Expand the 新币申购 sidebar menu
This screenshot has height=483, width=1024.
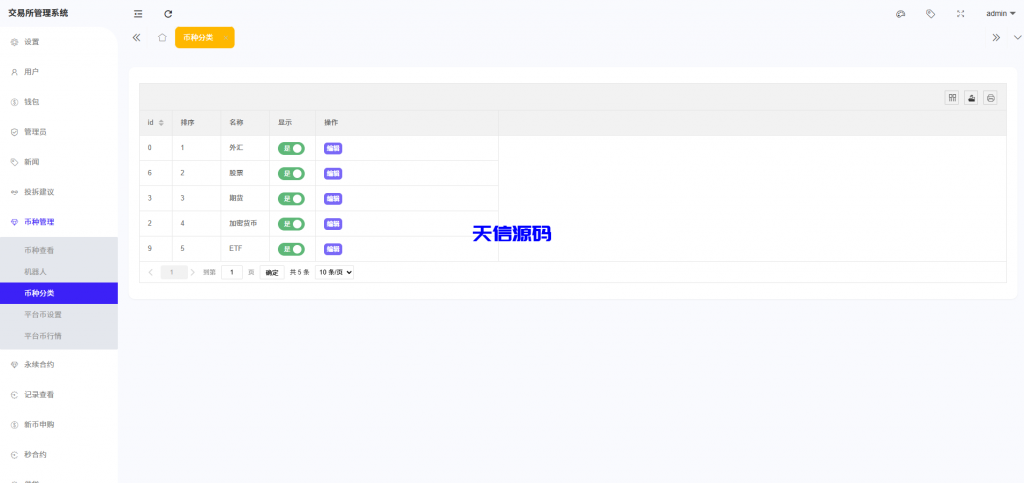pos(59,425)
